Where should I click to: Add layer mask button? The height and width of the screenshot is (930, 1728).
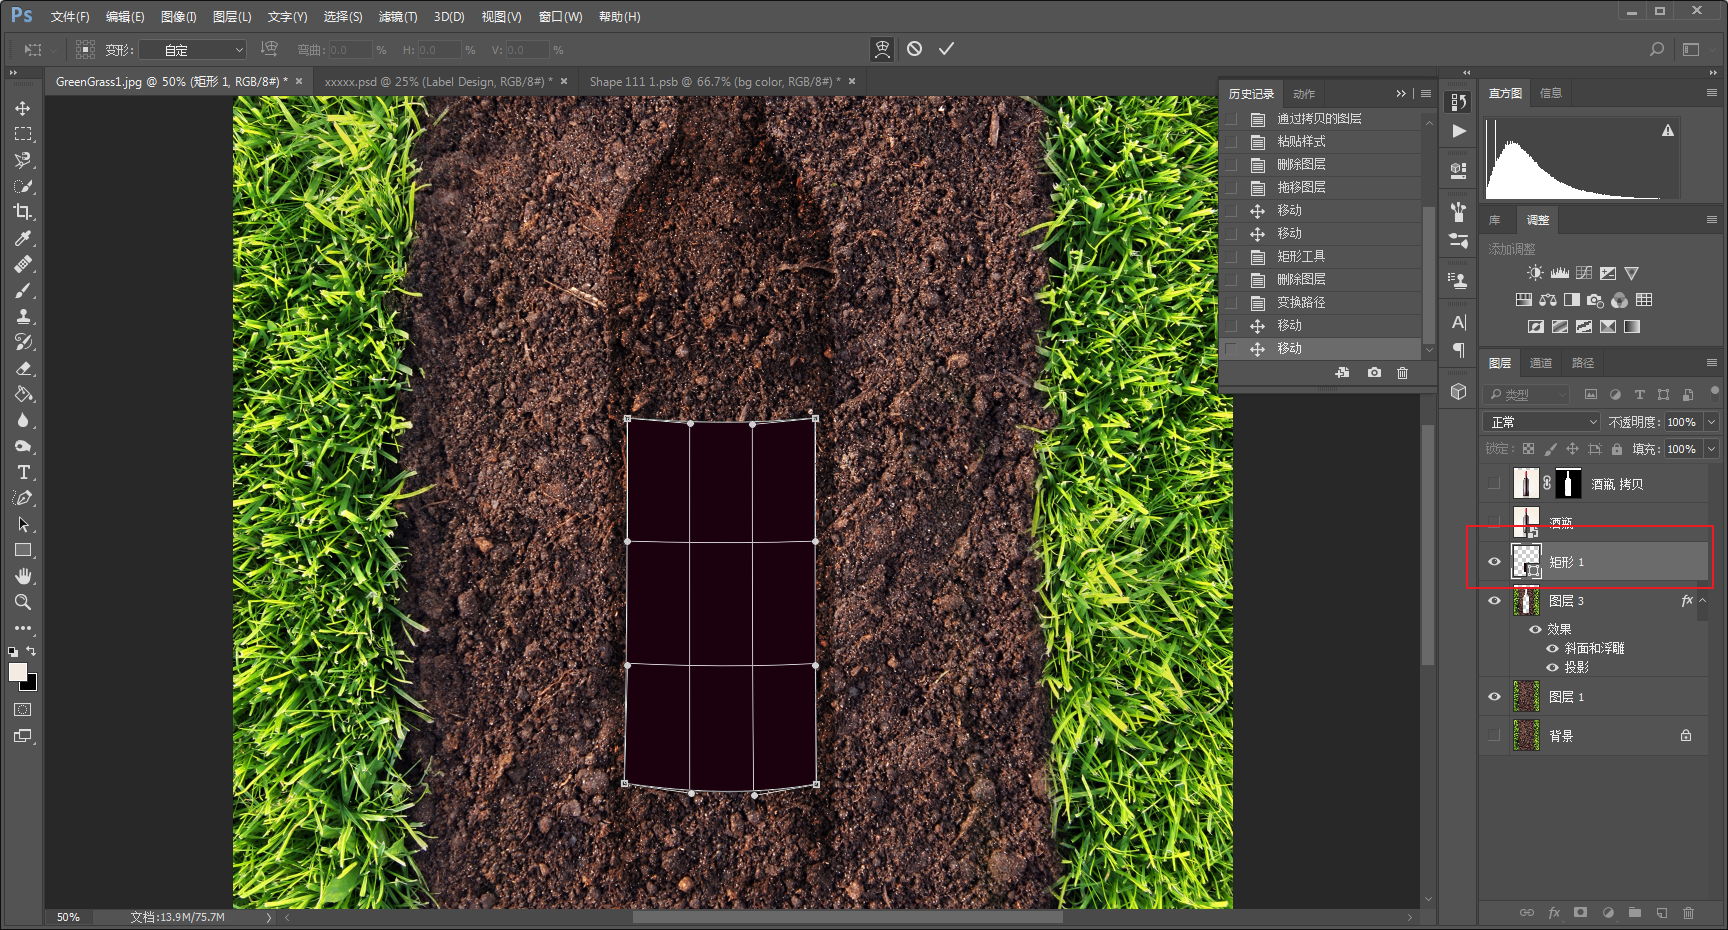tap(1580, 912)
